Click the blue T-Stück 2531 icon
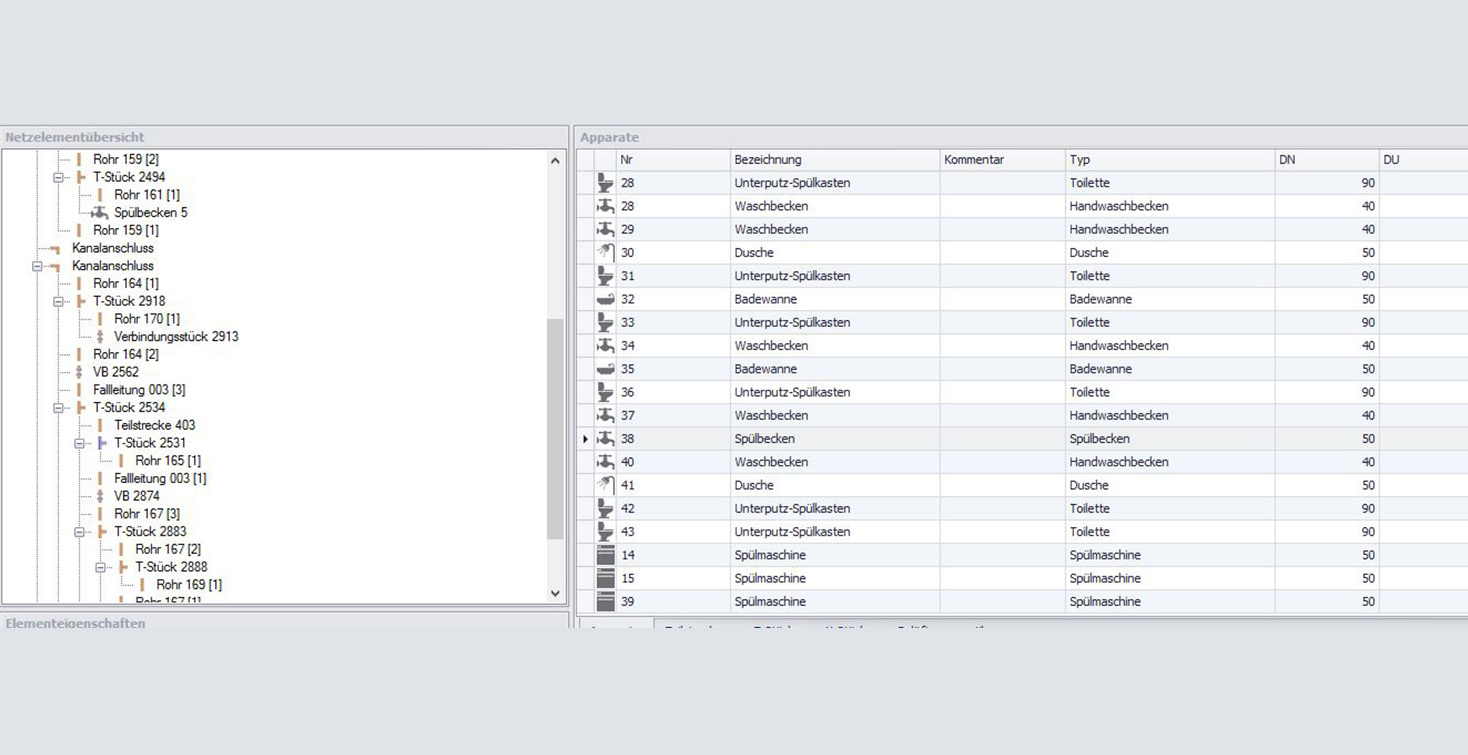 click(101, 443)
